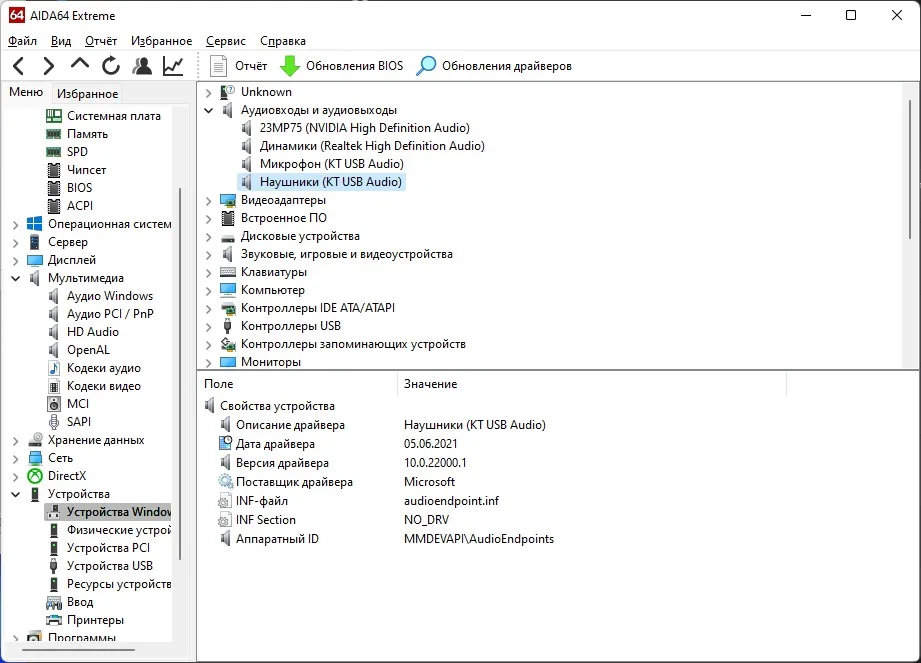Expand Операционная система node
921x663 pixels.
click(16, 224)
